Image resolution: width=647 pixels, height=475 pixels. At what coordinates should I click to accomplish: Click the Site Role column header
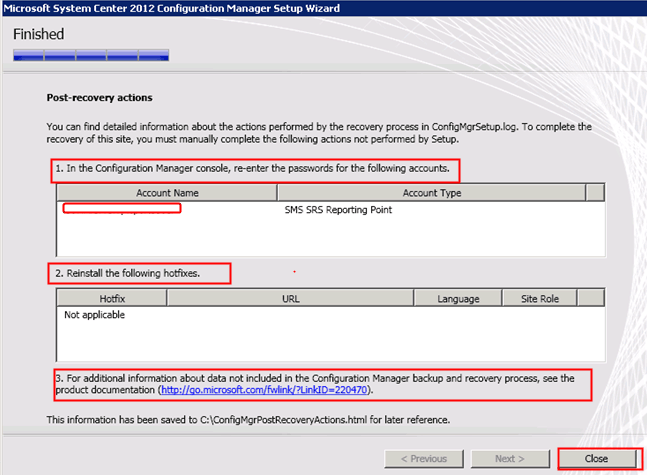click(539, 298)
